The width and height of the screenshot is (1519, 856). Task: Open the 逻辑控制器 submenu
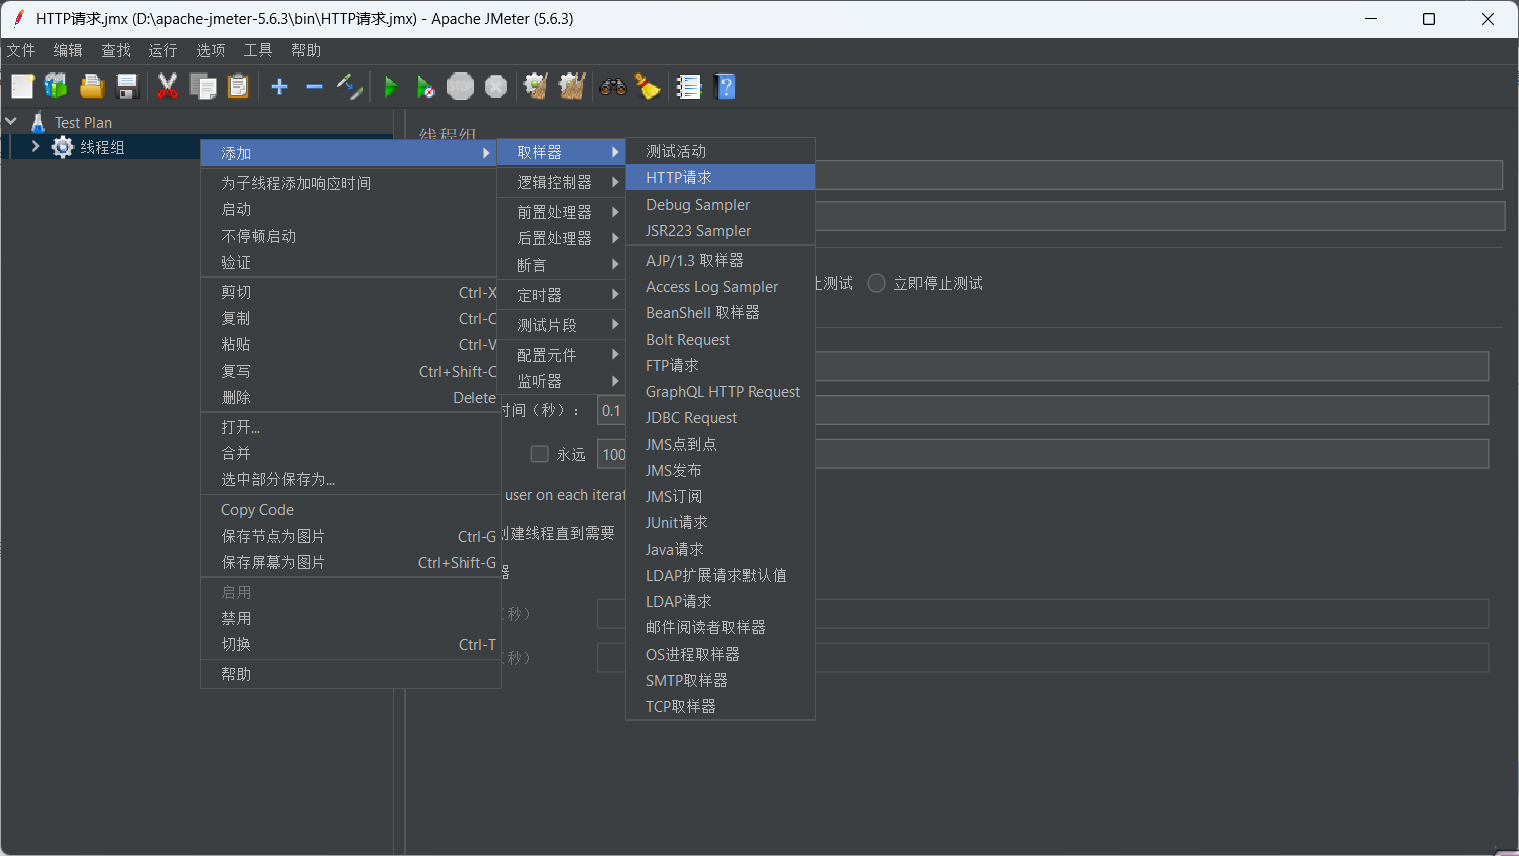coord(561,182)
